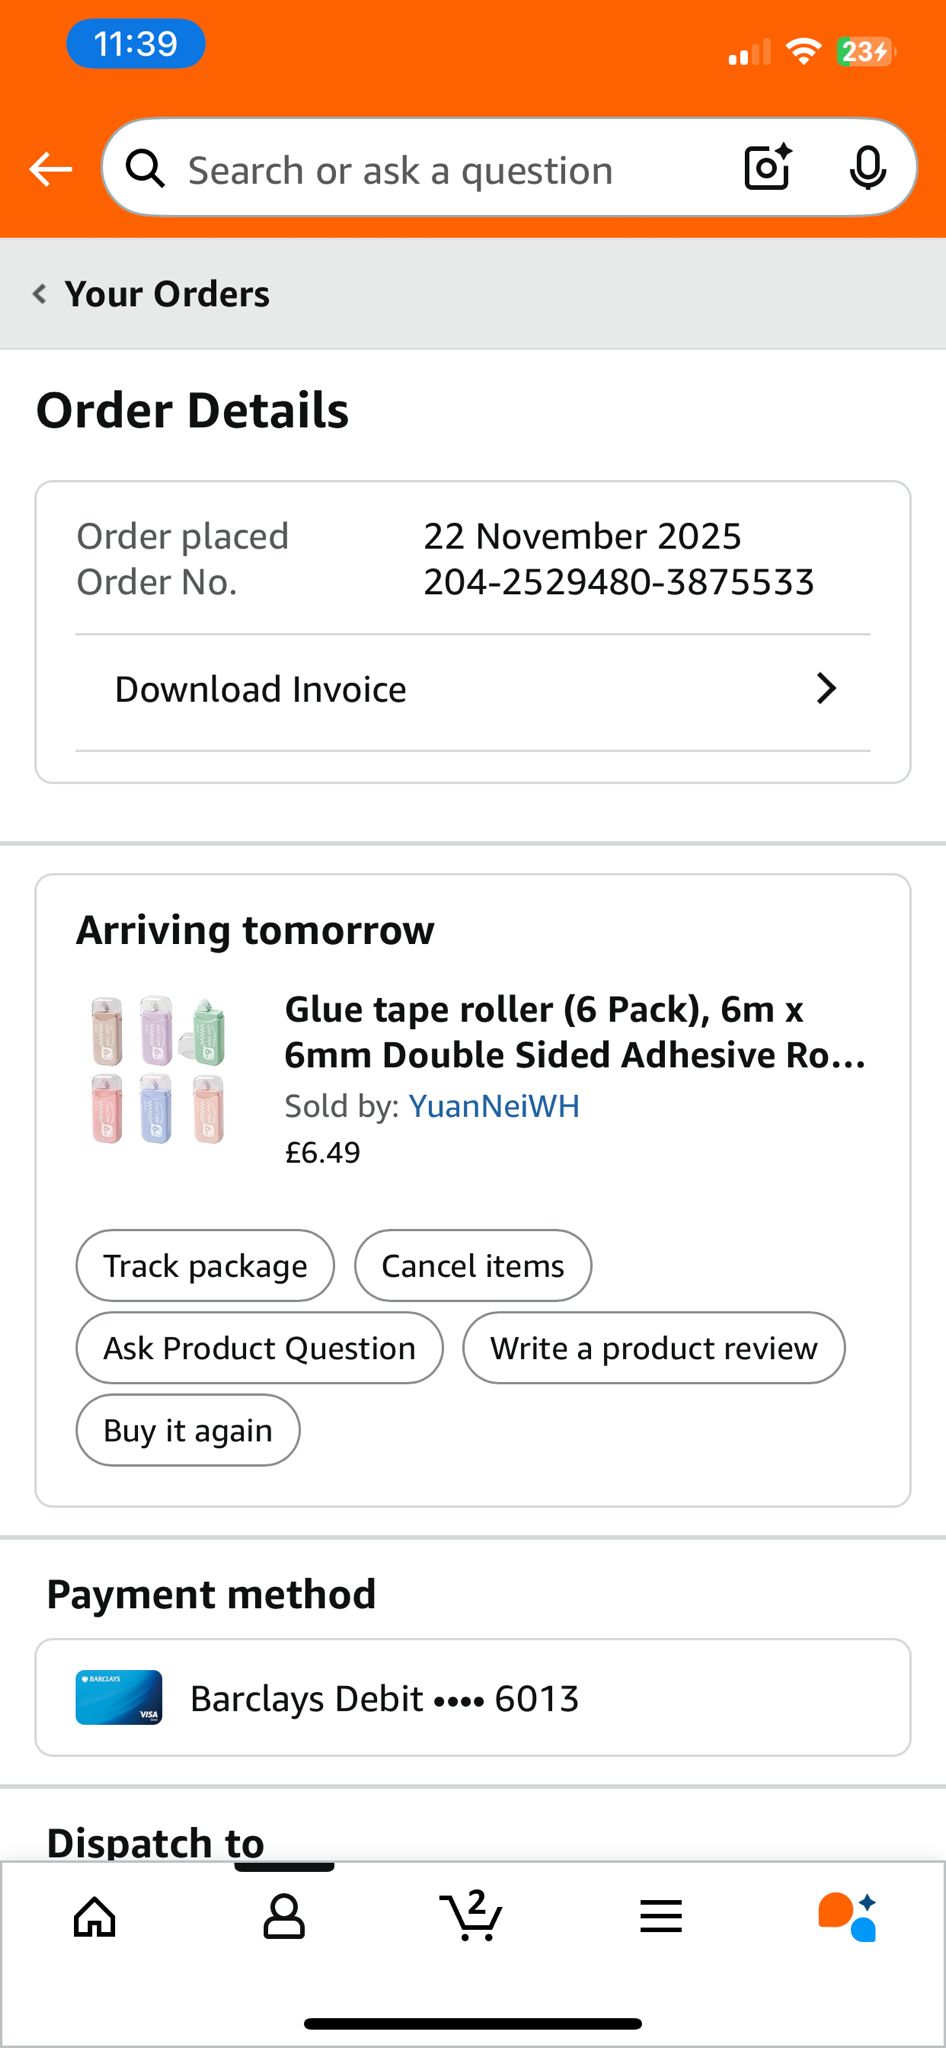Focus the Search or ask a question field
The height and width of the screenshot is (2048, 946).
coord(420,171)
